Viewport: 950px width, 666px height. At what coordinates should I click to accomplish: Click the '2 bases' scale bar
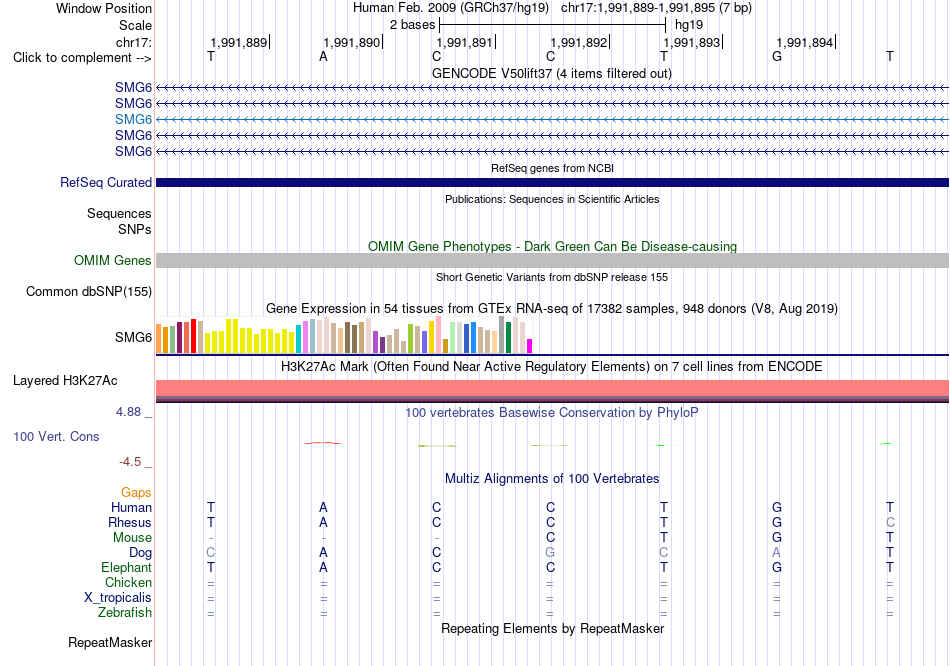(553, 25)
